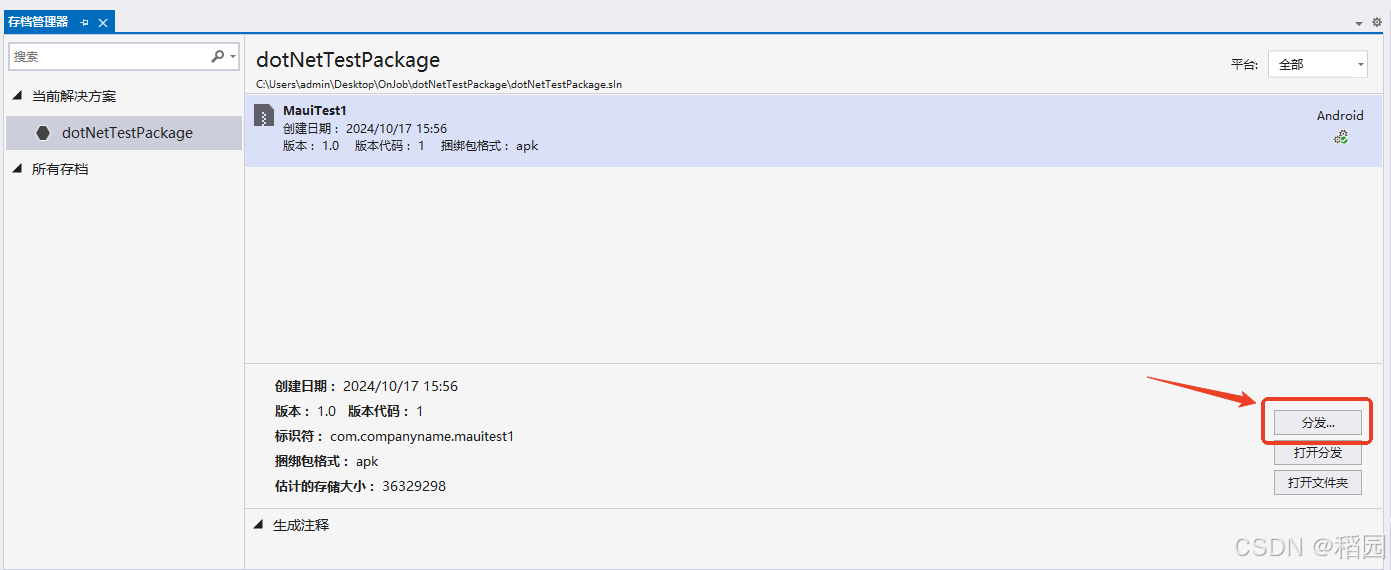Collapse the 生成注释 section
1391x570 pixels.
pos(258,525)
